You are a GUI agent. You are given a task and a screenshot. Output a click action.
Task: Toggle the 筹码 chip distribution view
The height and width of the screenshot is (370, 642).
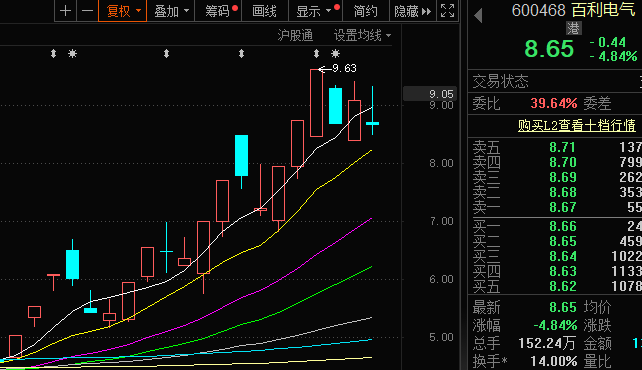tap(218, 11)
